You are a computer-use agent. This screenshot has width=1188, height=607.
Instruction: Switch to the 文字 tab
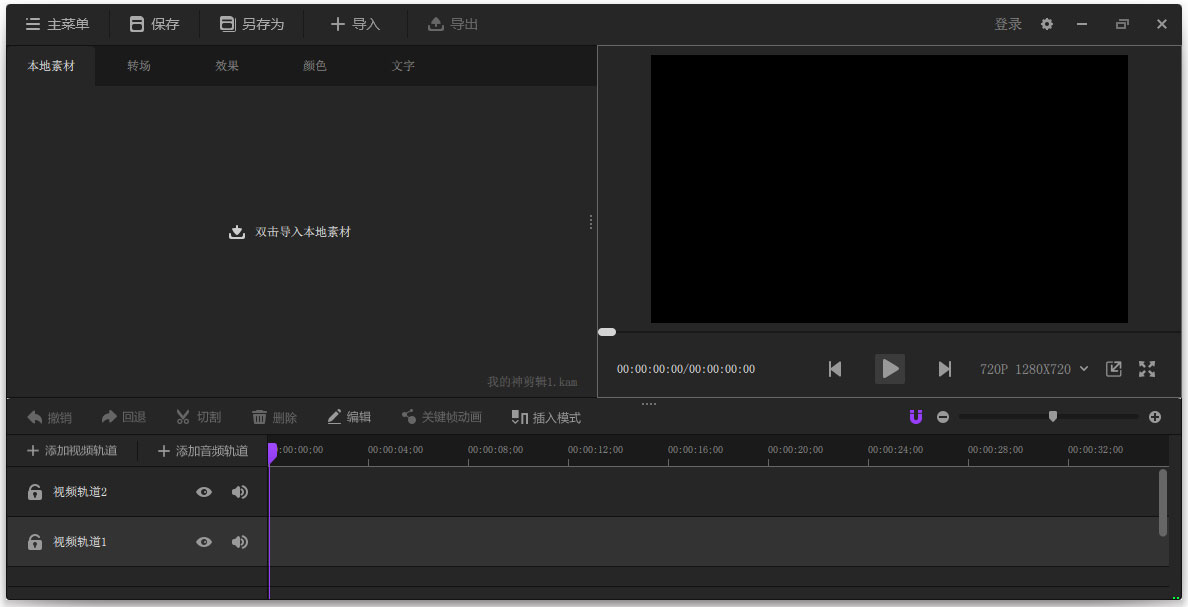403,66
